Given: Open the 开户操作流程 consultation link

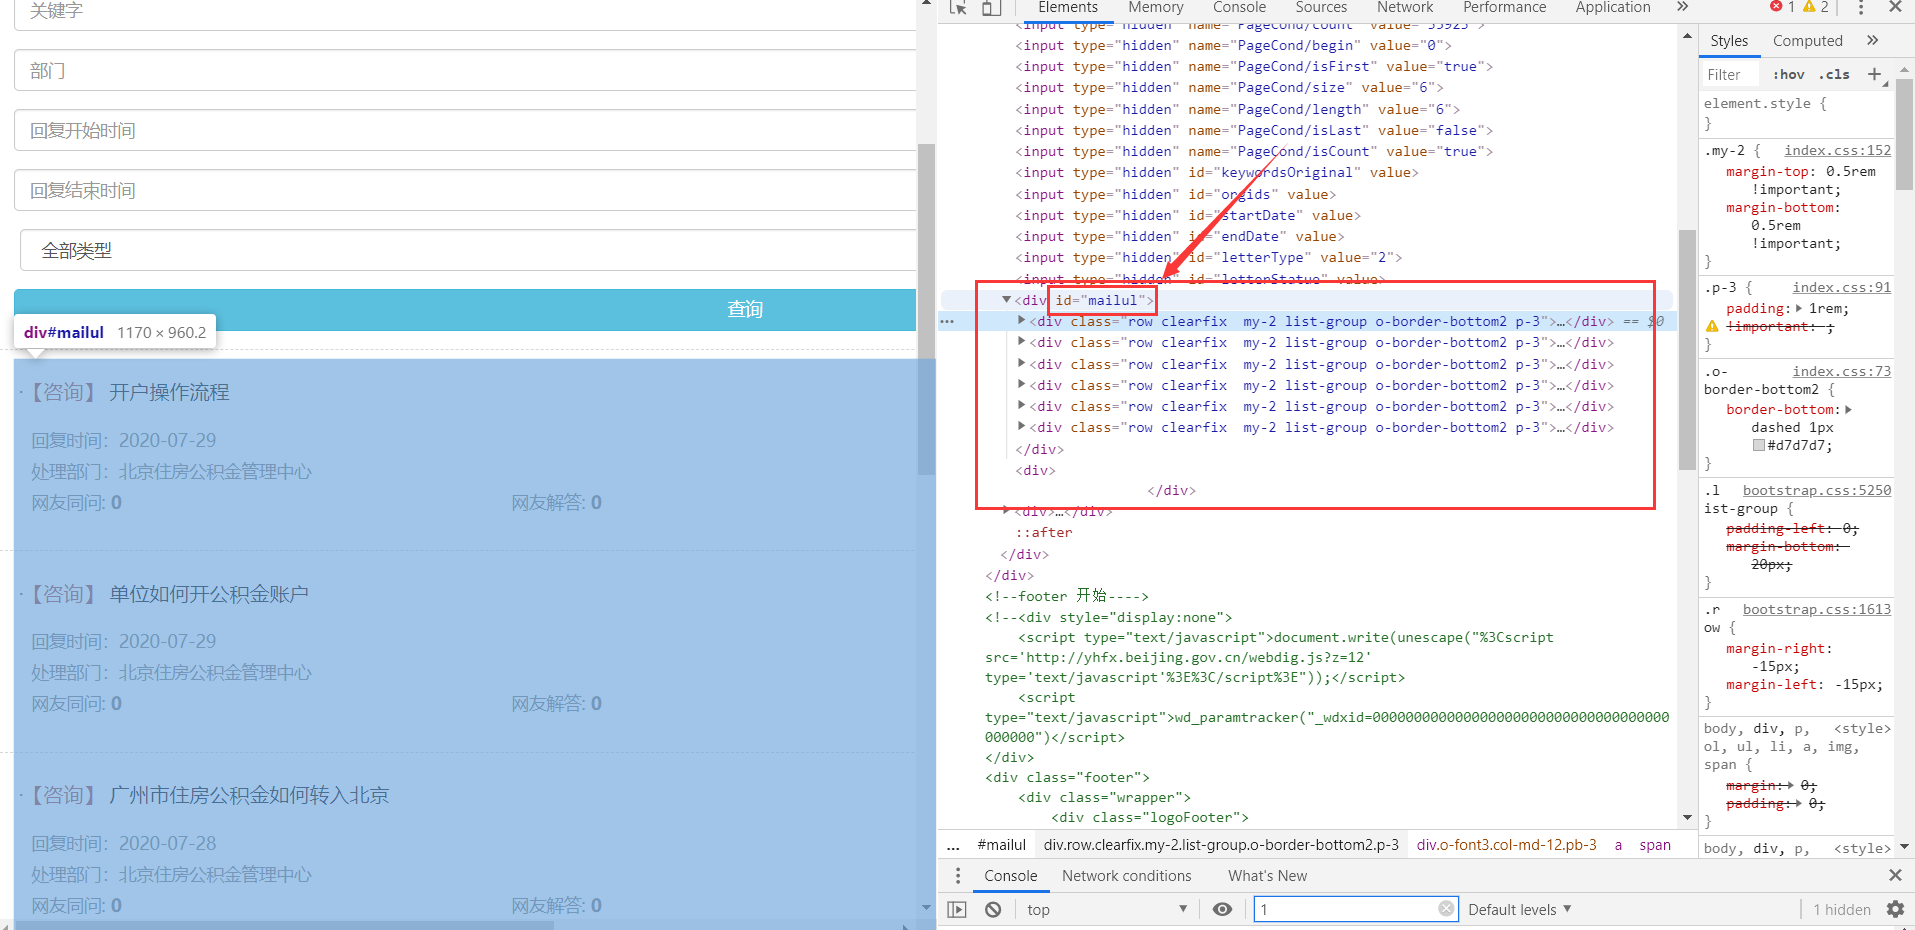Looking at the screenshot, I should [x=169, y=392].
